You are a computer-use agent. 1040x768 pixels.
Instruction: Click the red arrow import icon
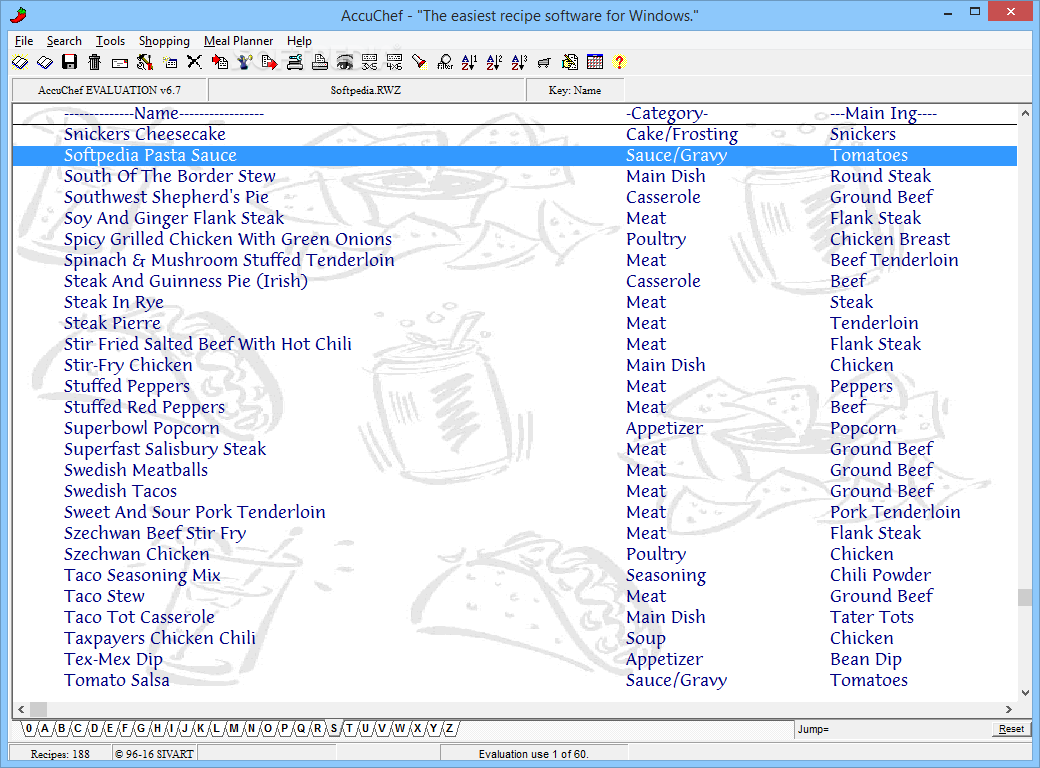220,62
